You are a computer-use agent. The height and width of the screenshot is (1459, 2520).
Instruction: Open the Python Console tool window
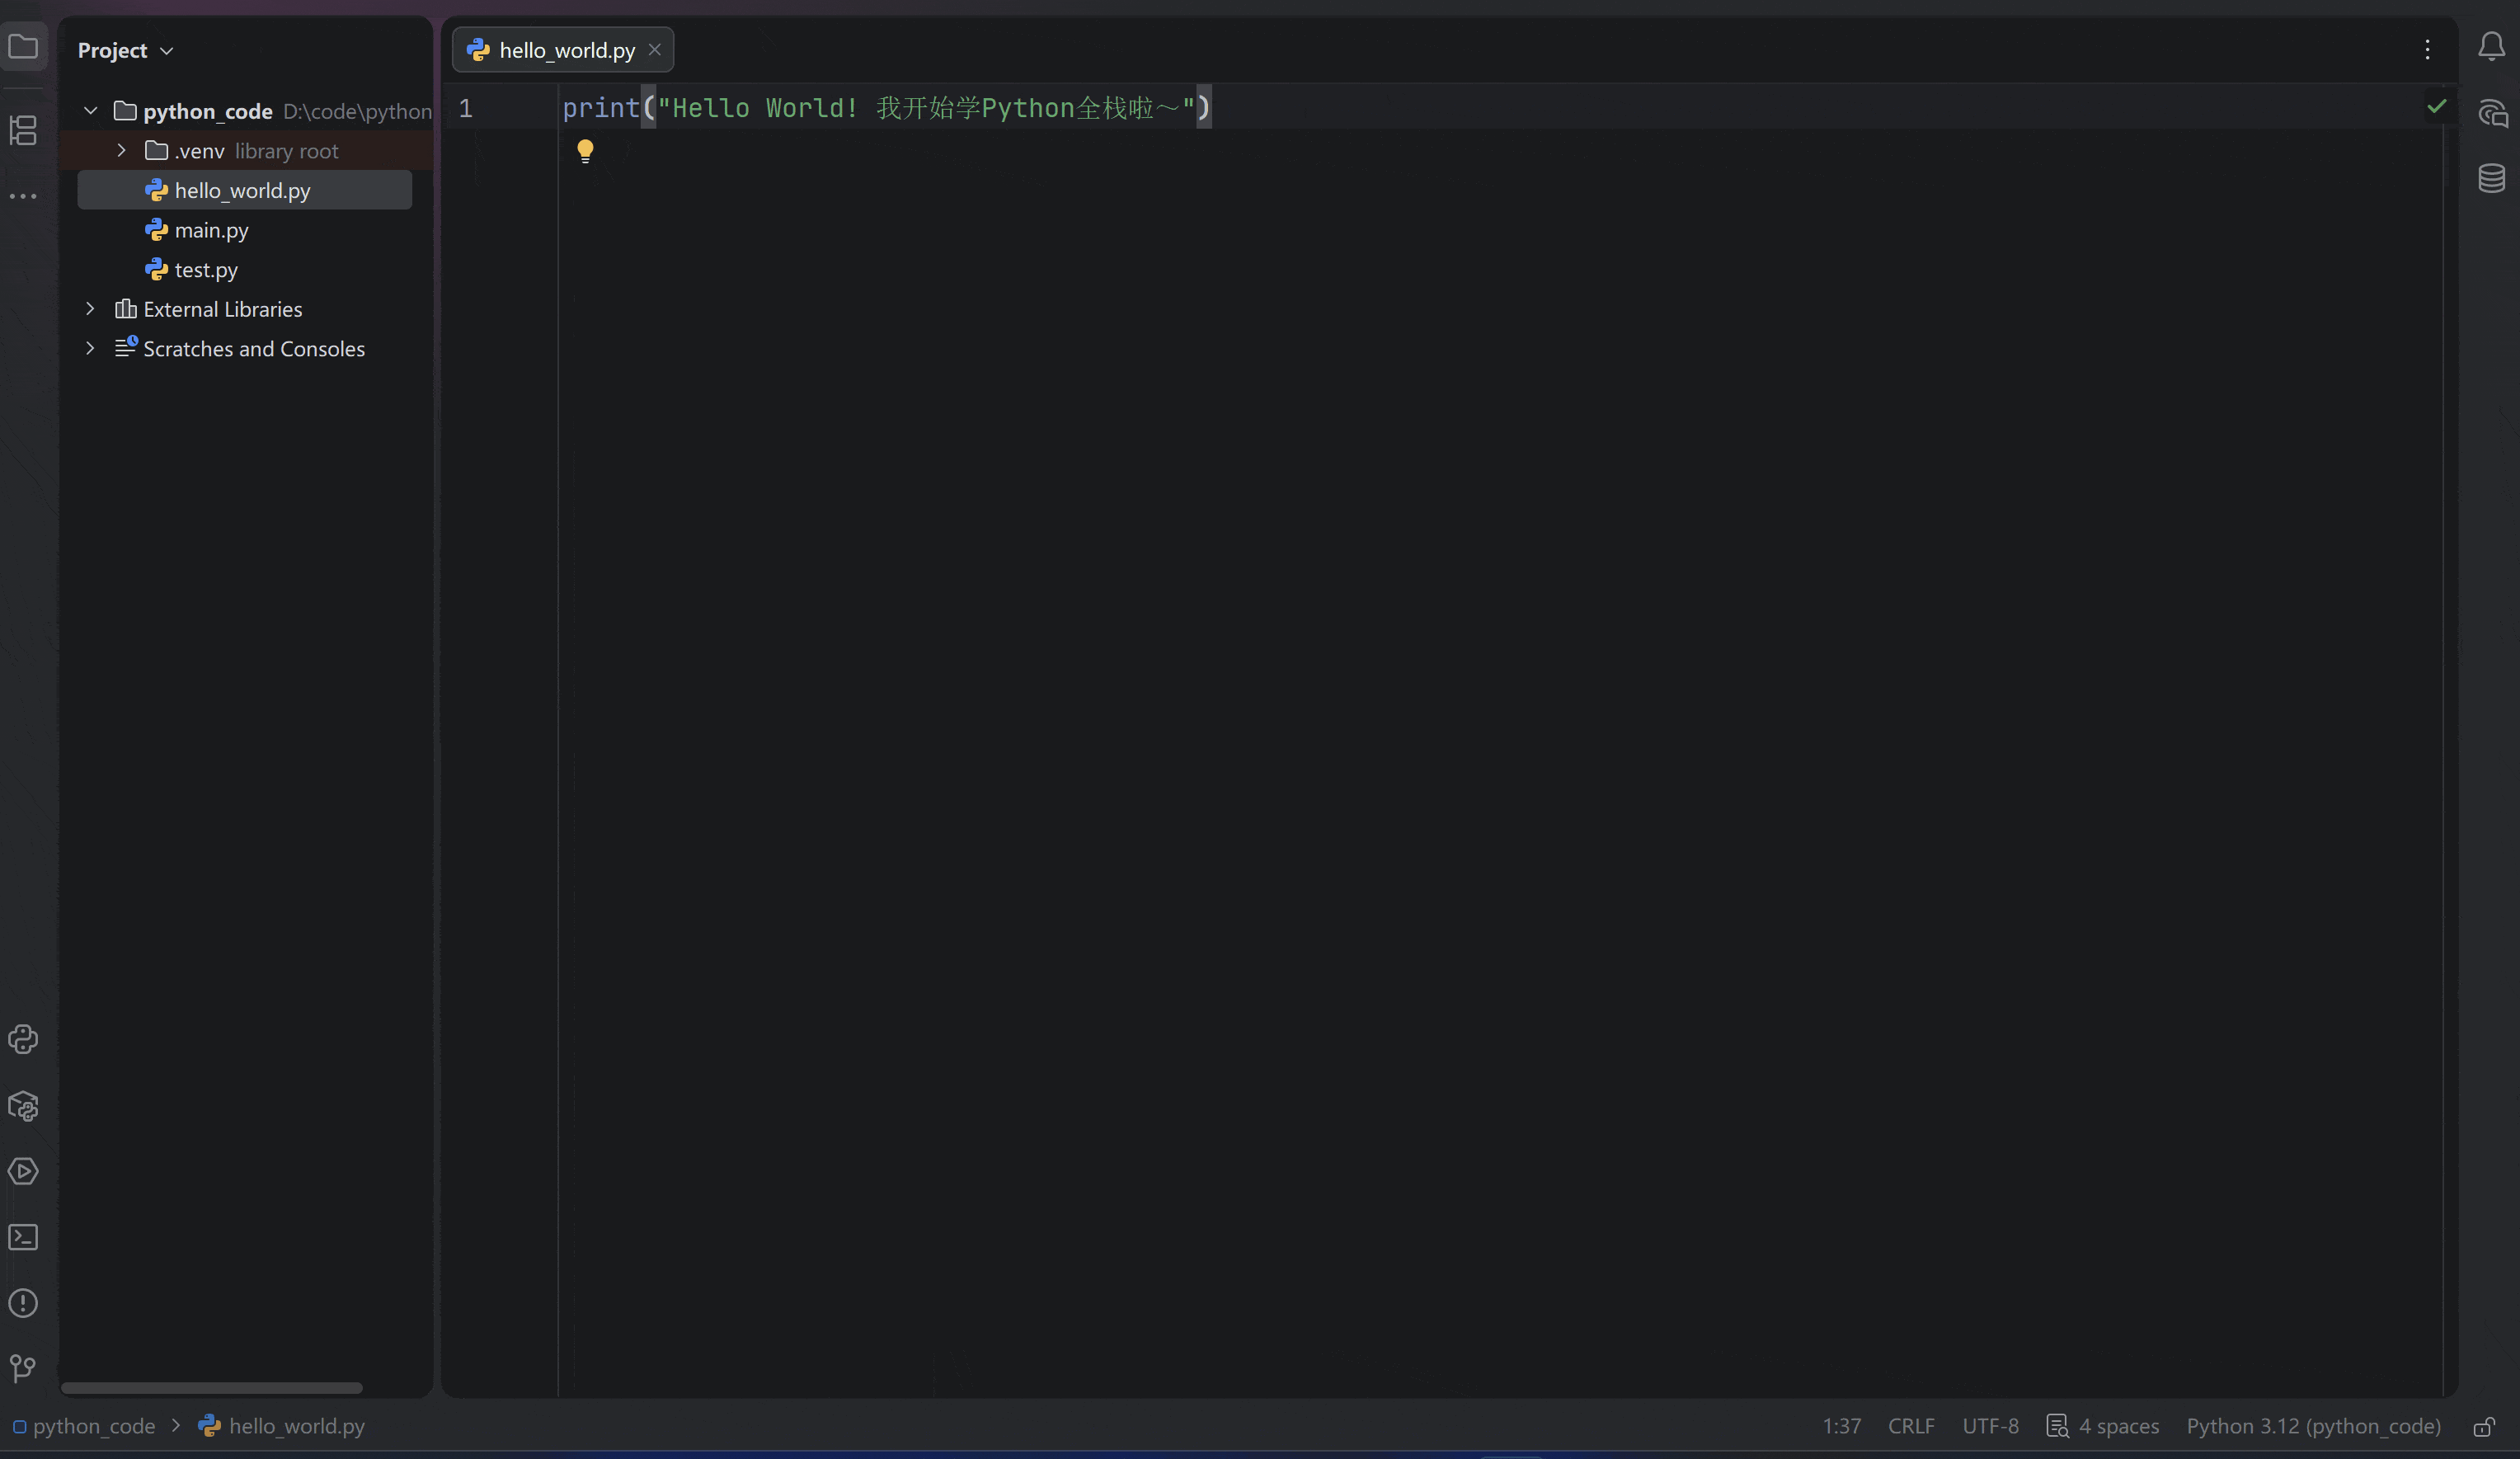point(23,1040)
